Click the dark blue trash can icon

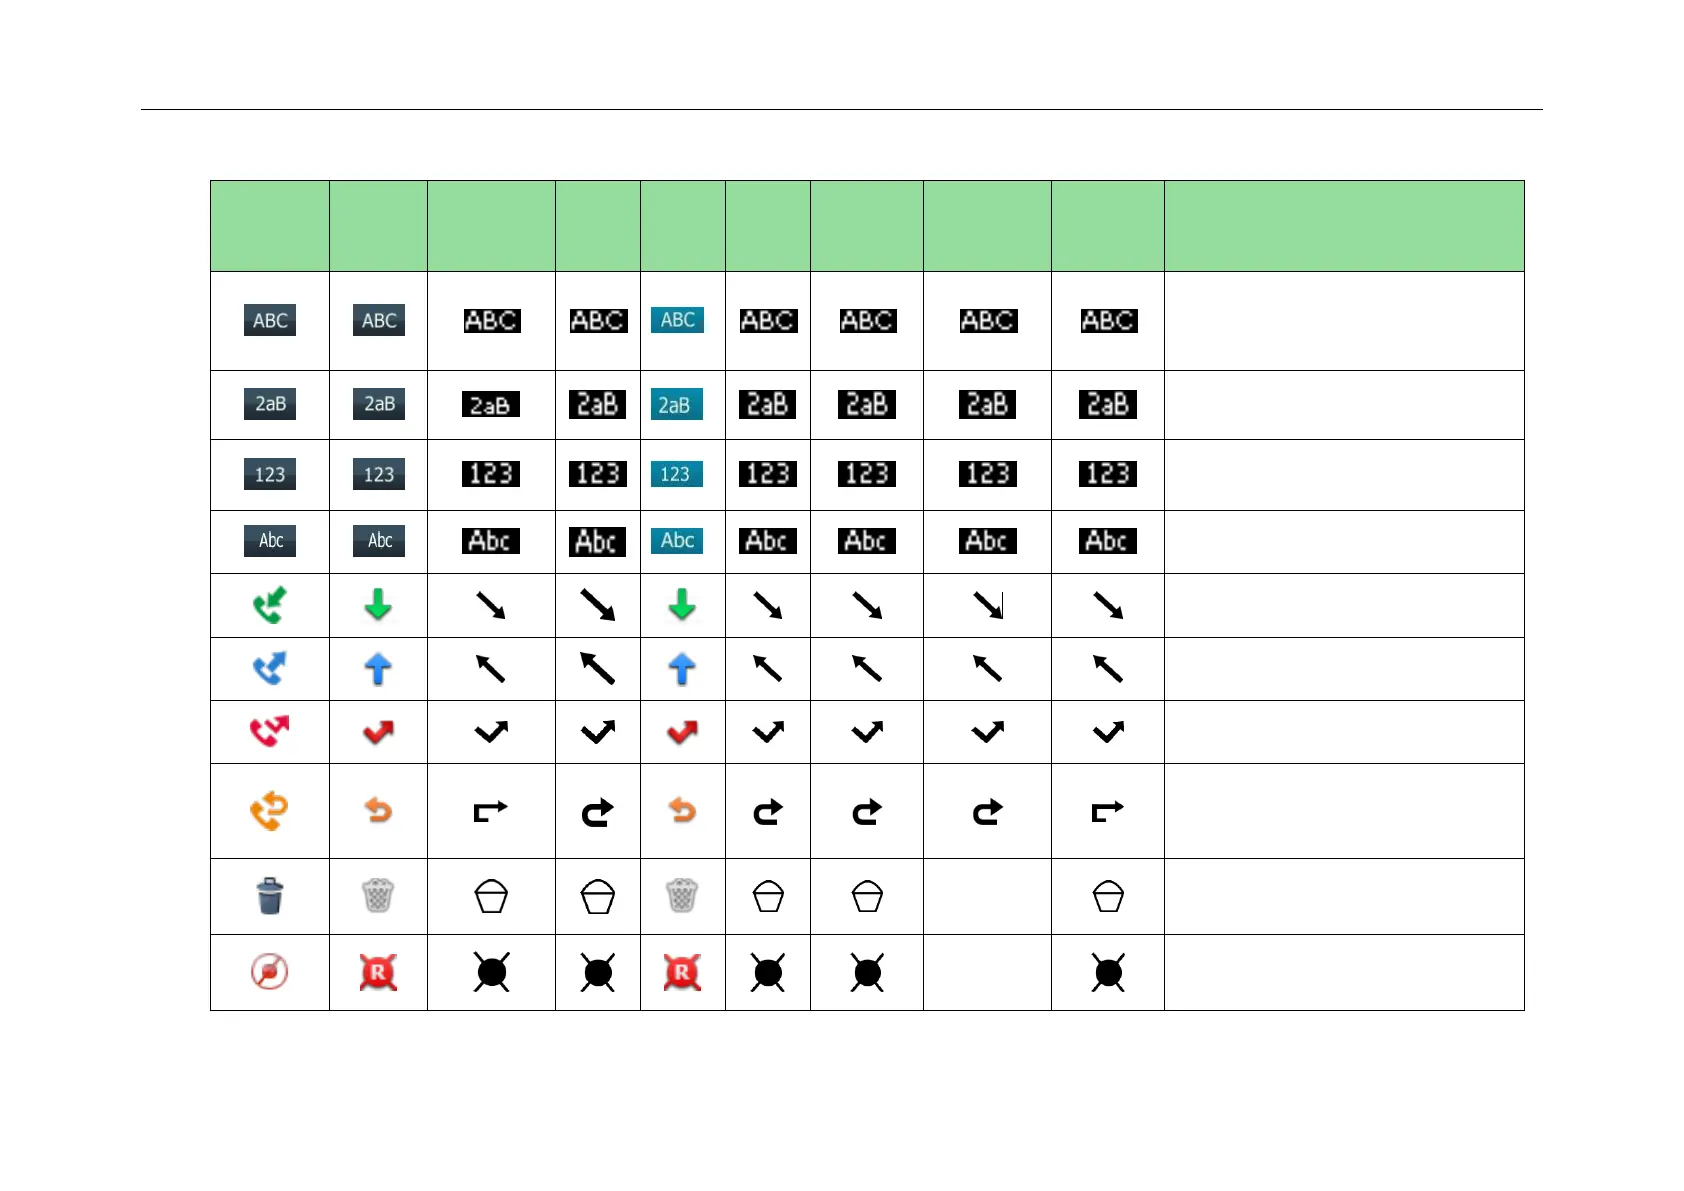point(269,896)
